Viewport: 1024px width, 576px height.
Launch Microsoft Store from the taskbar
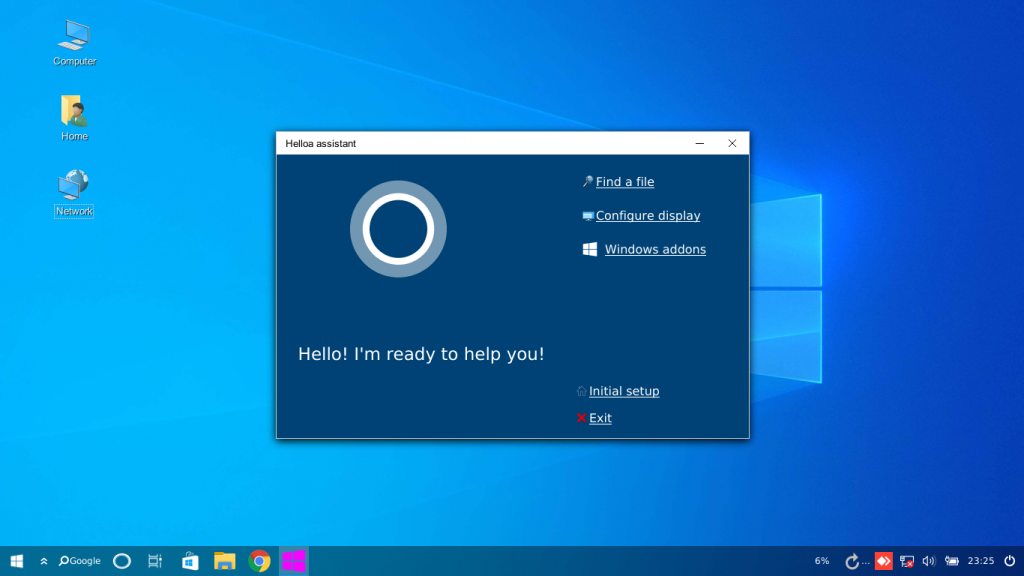click(x=190, y=560)
